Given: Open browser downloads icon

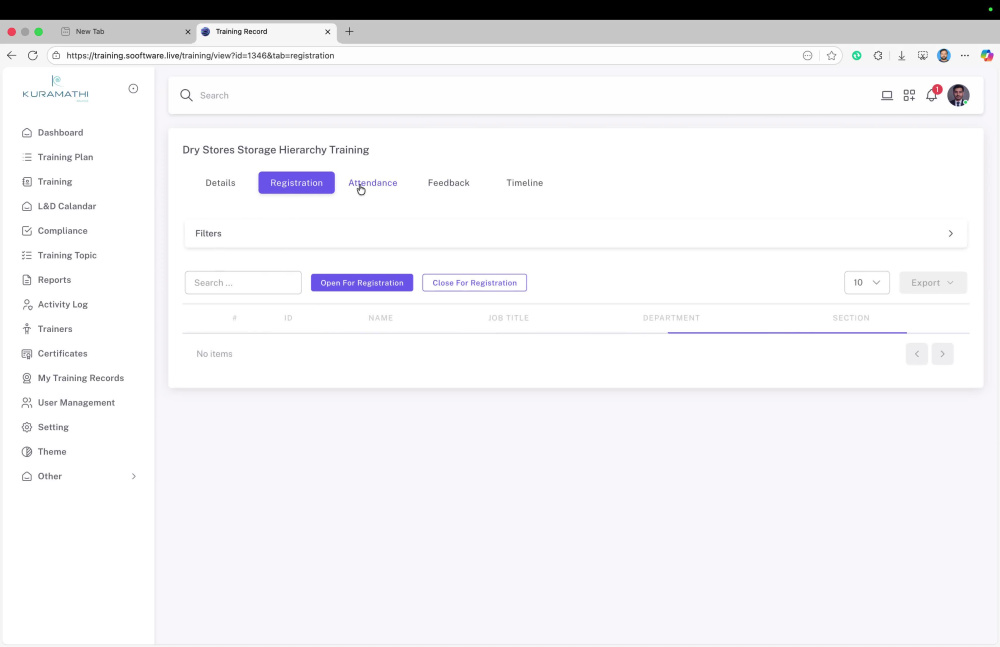Looking at the screenshot, I should coord(901,56).
